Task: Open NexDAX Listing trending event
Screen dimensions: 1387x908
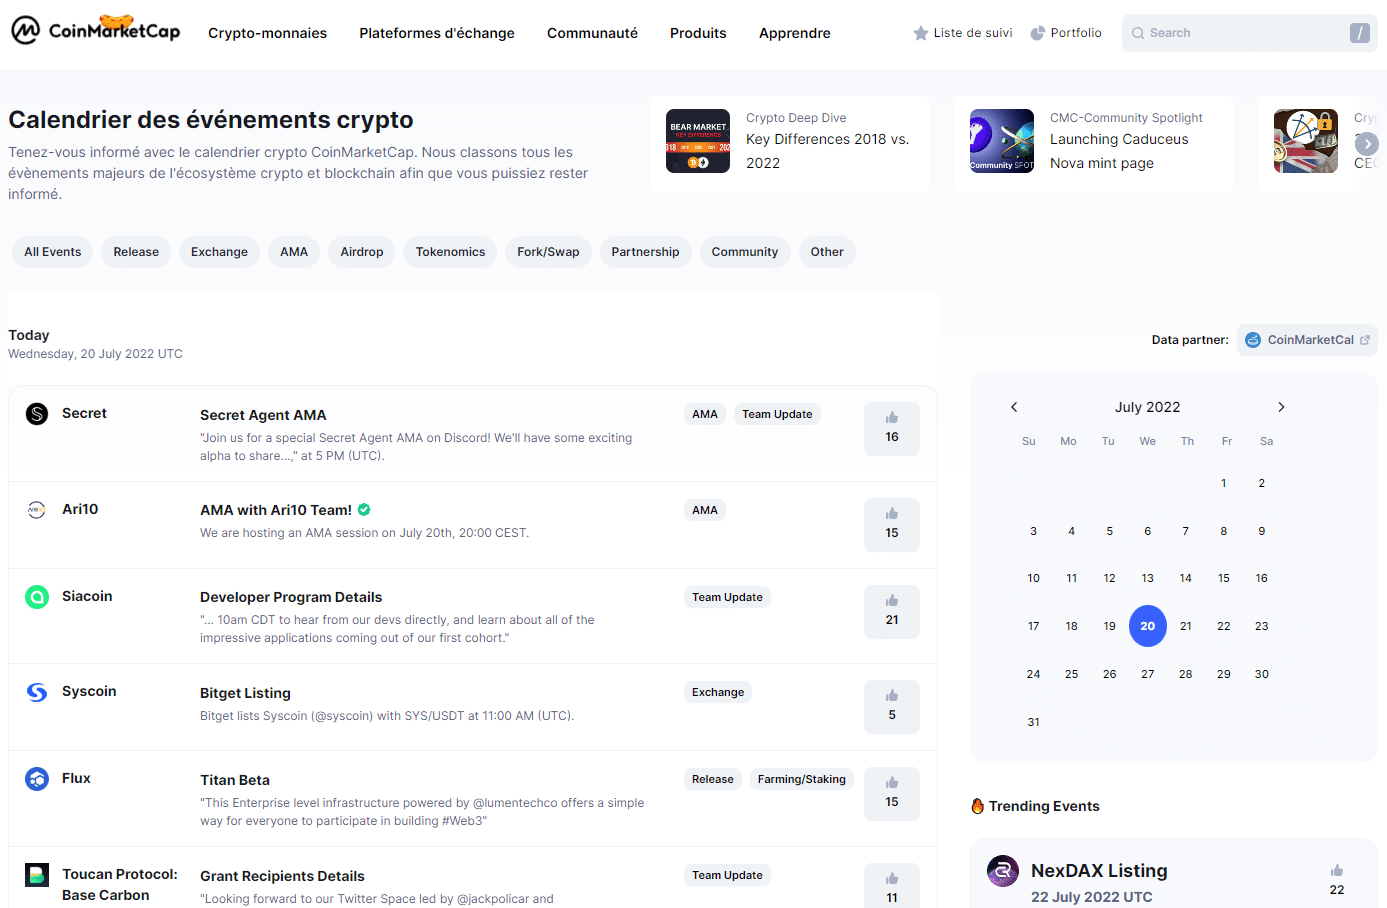Action: (x=1099, y=871)
